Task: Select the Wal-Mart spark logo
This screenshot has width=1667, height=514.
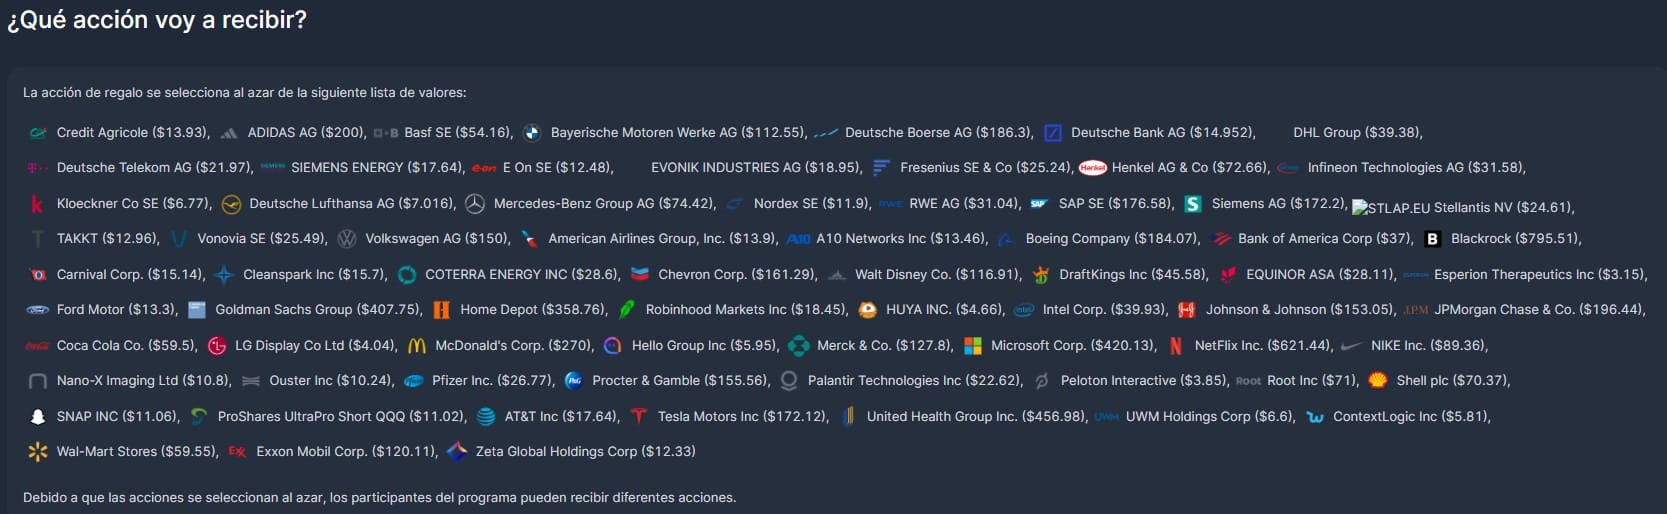Action: coord(38,452)
